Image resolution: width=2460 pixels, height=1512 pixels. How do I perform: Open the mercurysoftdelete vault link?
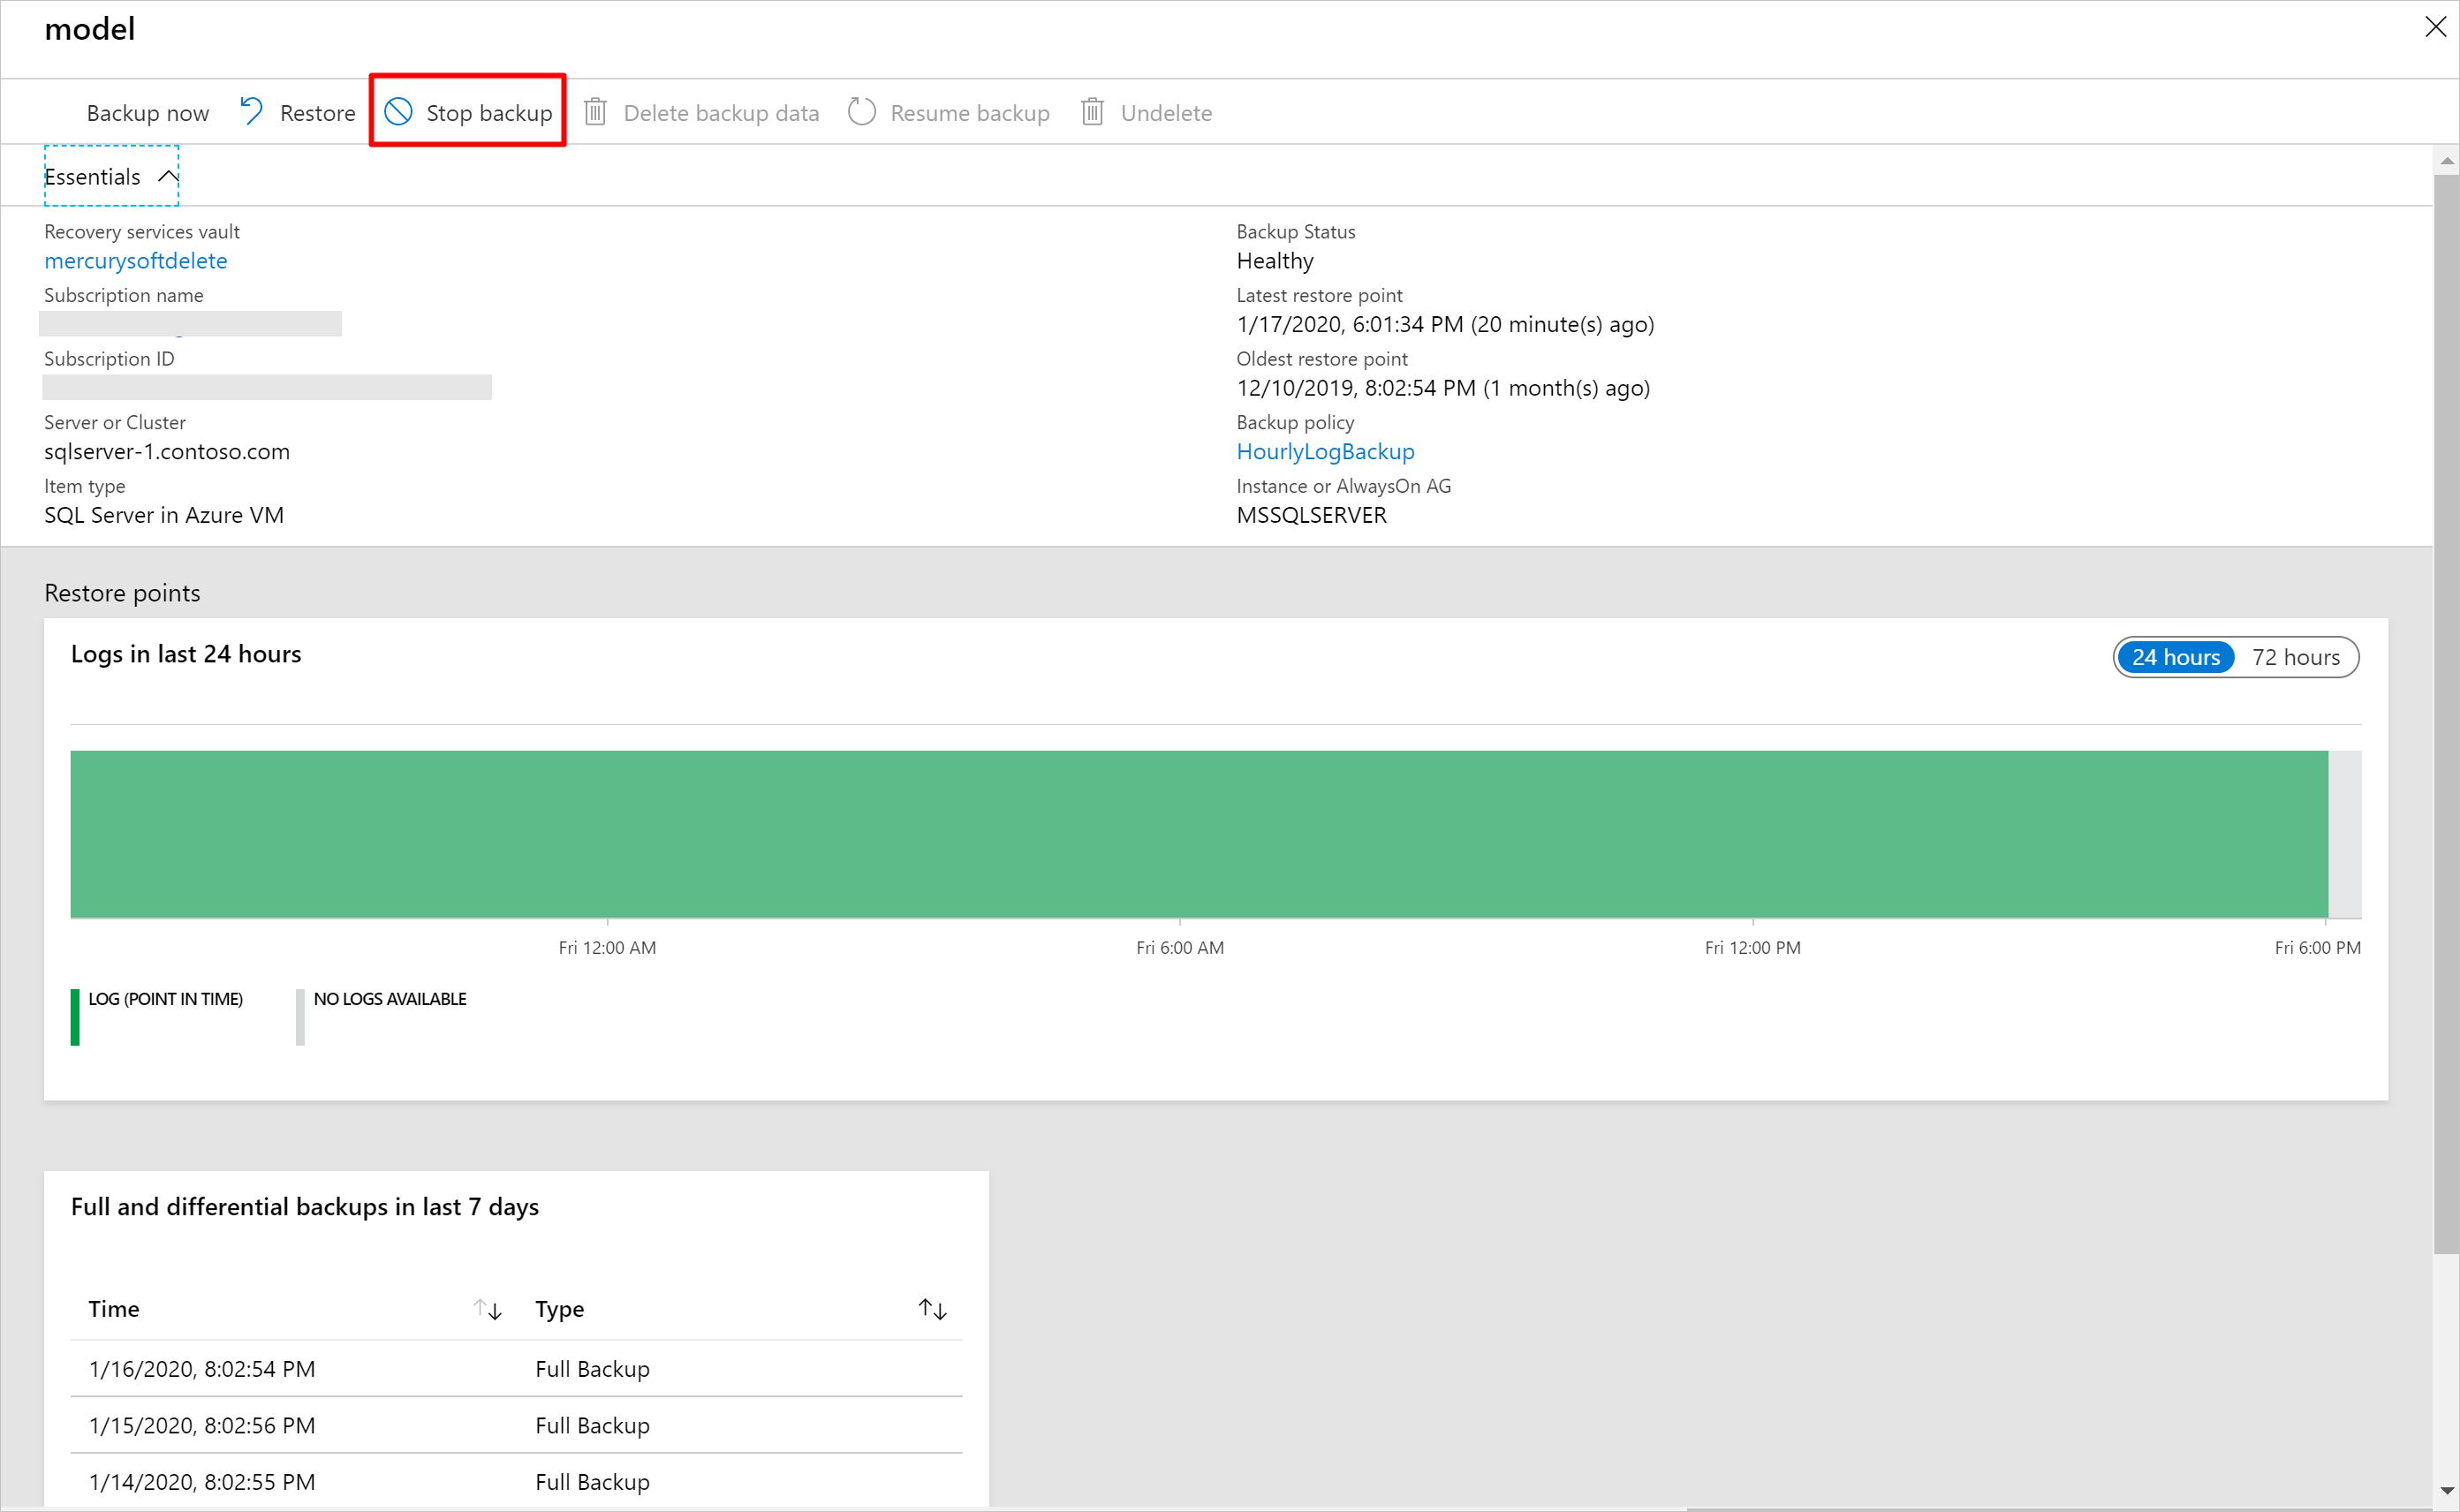[137, 258]
